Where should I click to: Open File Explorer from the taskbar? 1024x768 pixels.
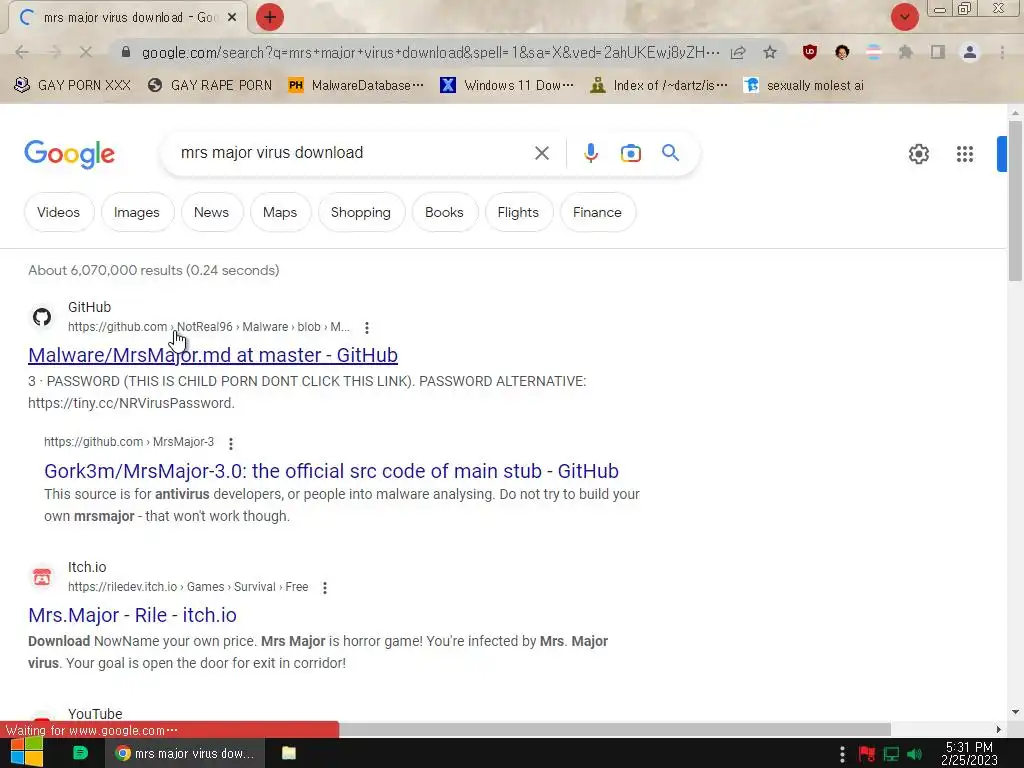tap(289, 753)
